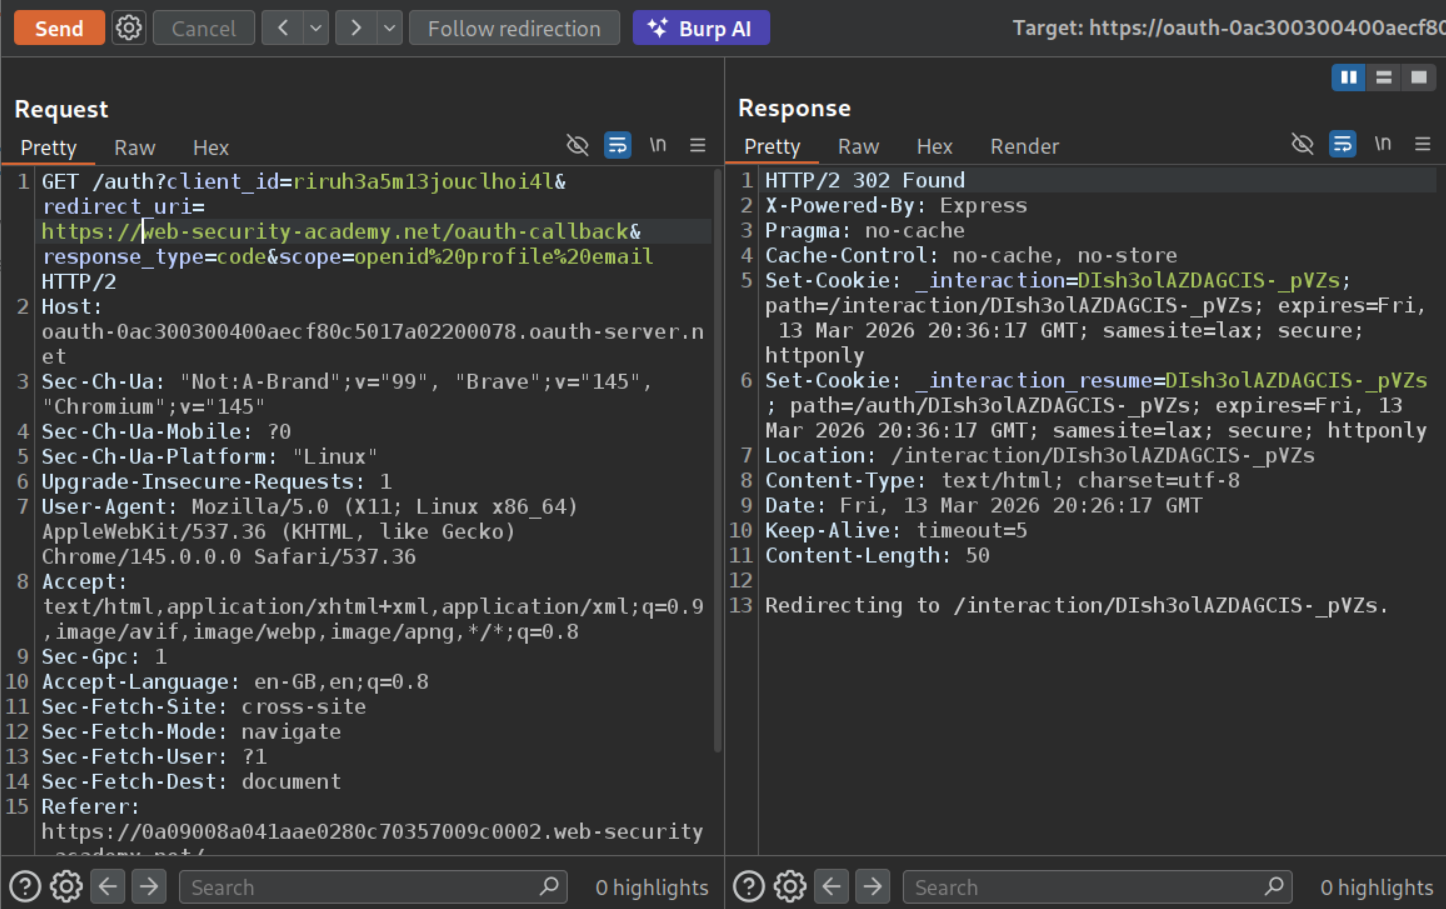Viewport: 1446px width, 909px height.
Task: Click the orange Send button
Action: [x=59, y=28]
